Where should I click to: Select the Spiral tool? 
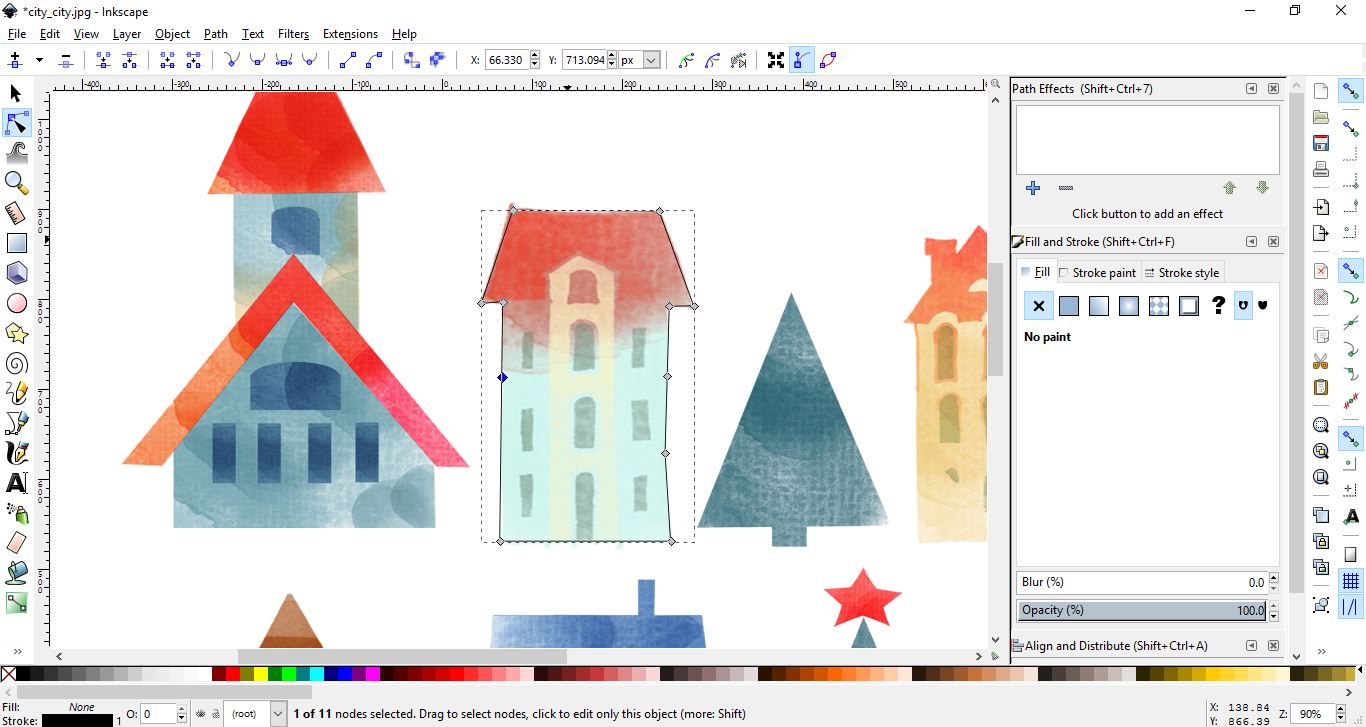pos(16,363)
